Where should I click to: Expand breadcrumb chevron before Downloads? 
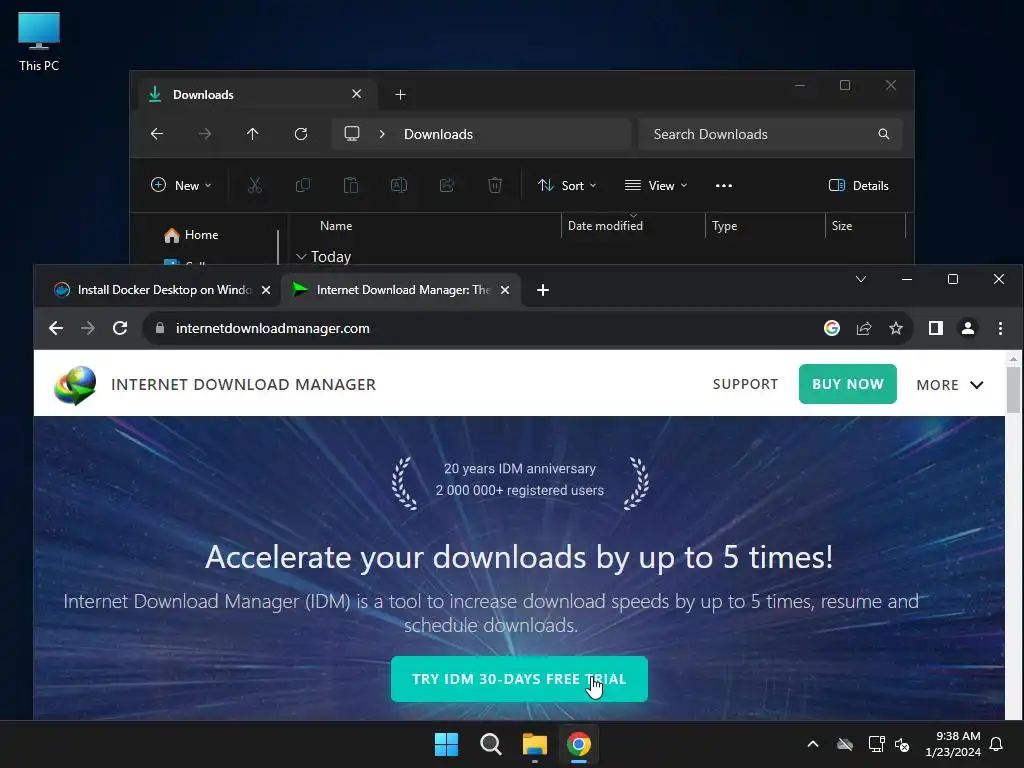382,134
